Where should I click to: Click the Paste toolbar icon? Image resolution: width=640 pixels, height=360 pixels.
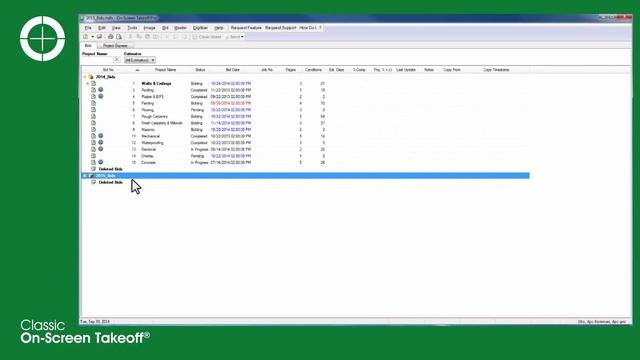coord(148,37)
